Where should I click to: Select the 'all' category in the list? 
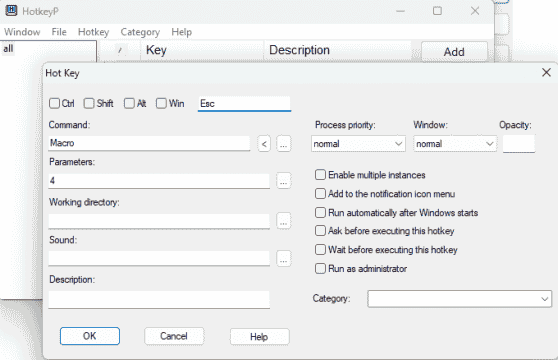pos(8,49)
